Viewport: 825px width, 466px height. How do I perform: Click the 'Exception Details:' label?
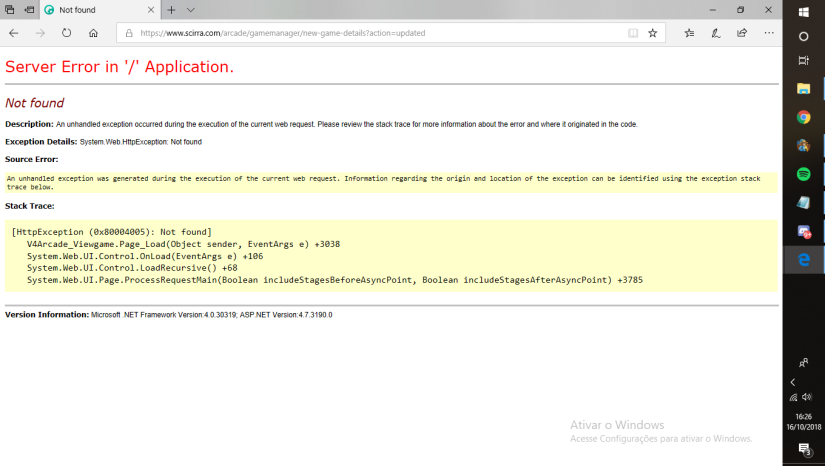[41, 141]
